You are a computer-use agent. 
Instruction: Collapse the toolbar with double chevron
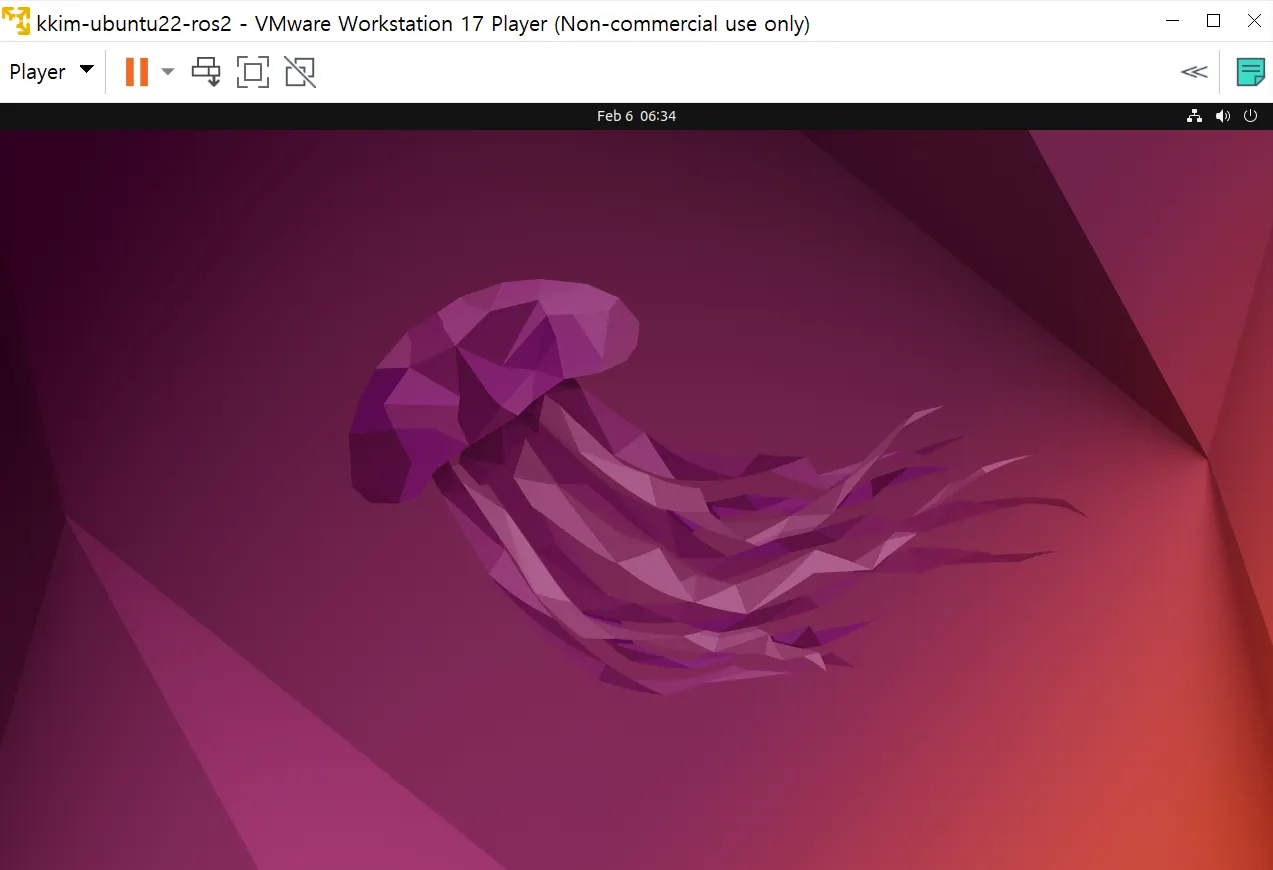tap(1194, 72)
